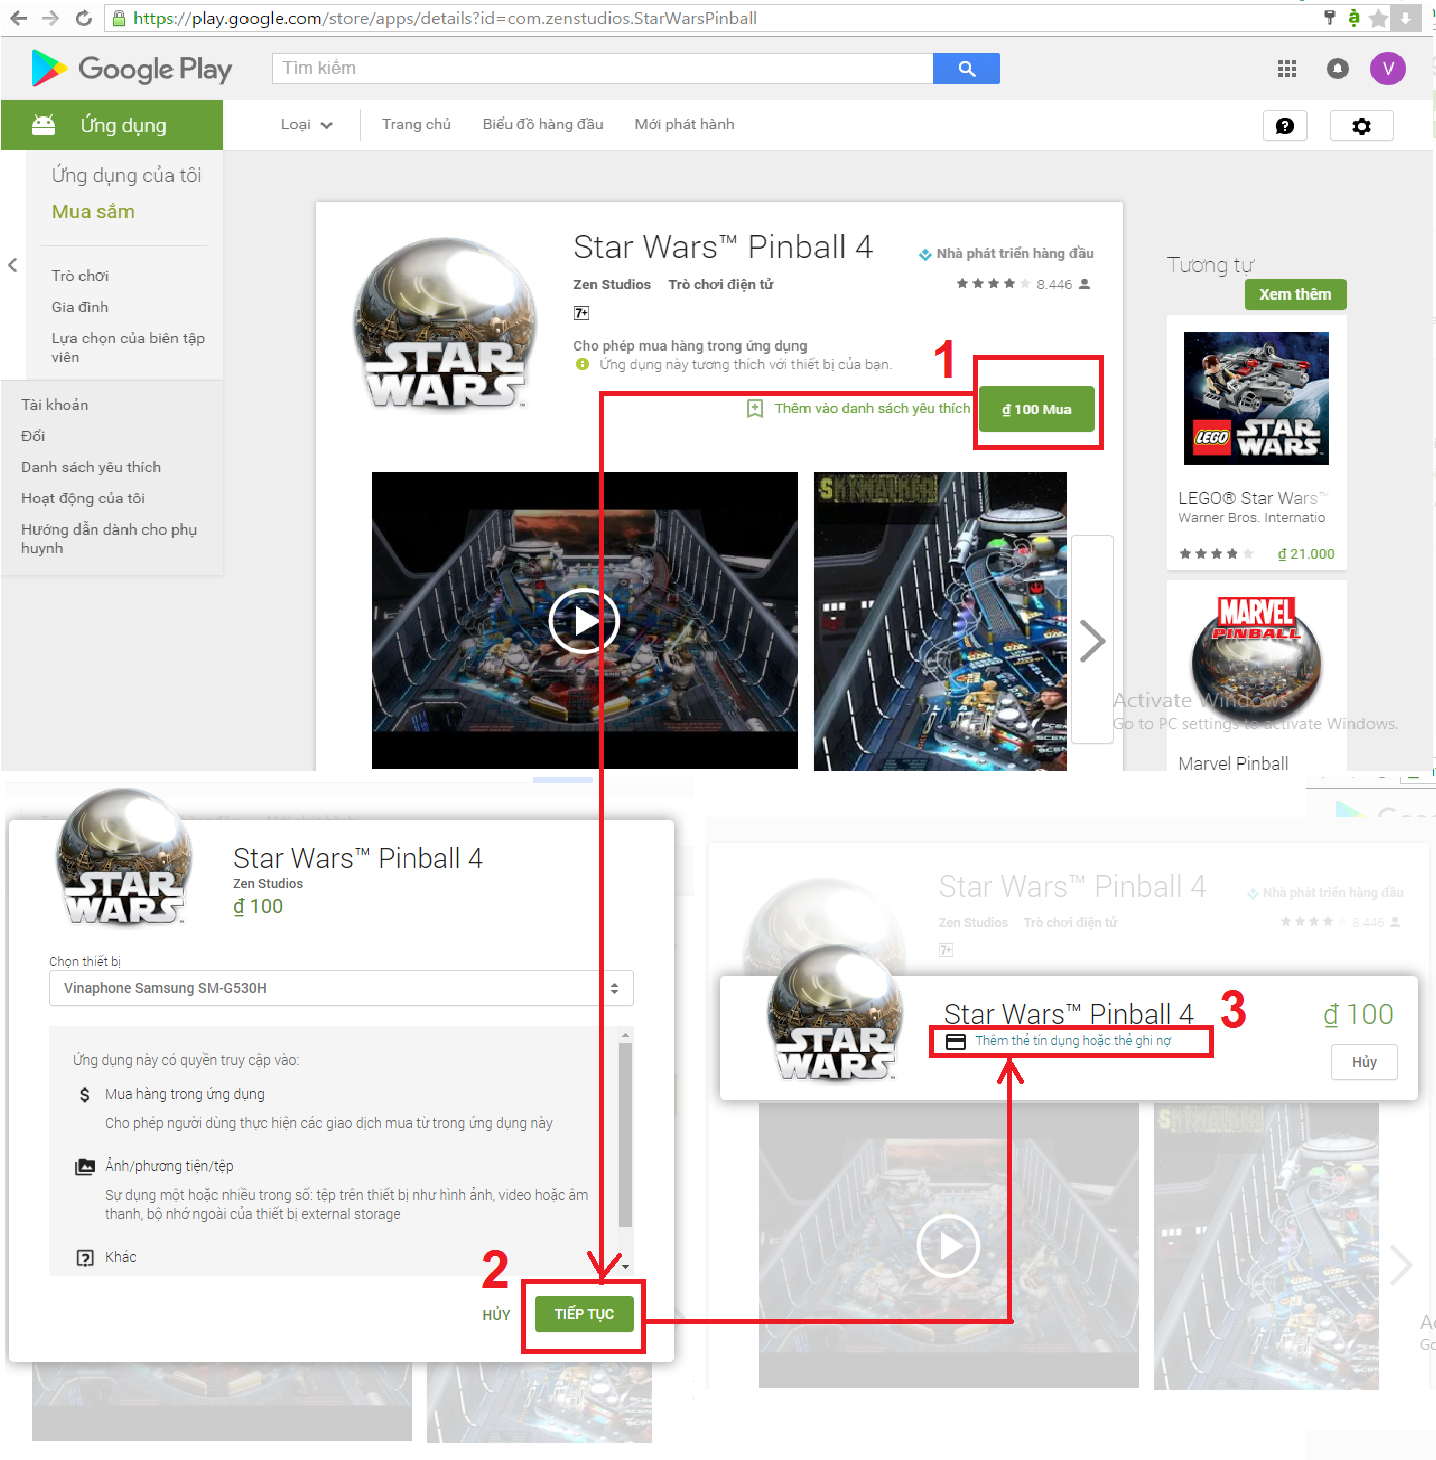The height and width of the screenshot is (1460, 1436).
Task: Click the browser back arrow
Action: [x=19, y=18]
